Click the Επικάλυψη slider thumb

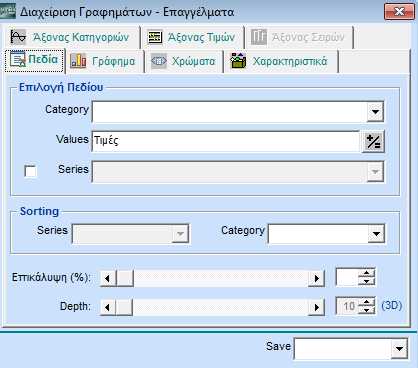point(125,278)
